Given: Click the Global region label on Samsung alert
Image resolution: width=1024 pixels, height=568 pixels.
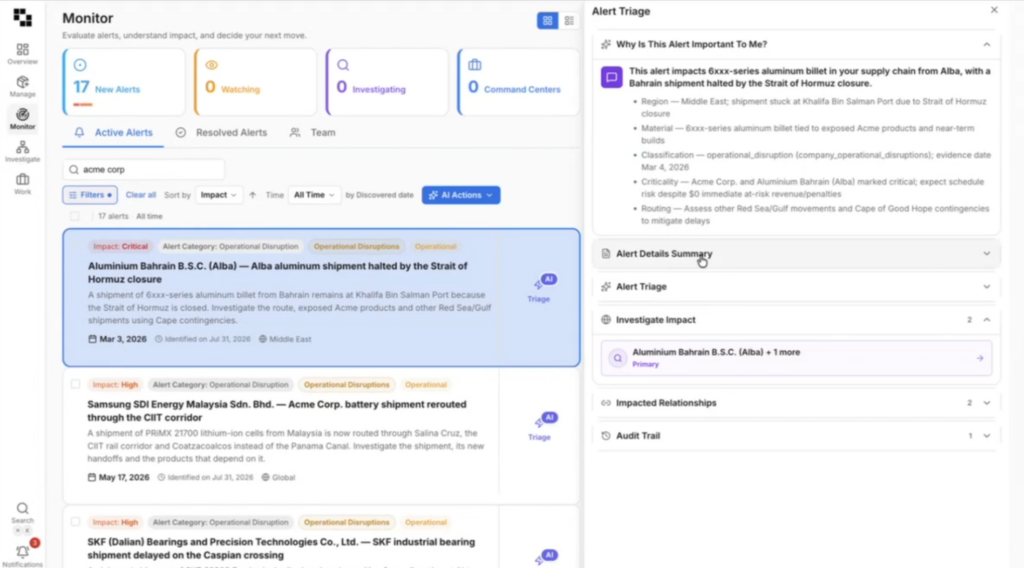Looking at the screenshot, I should click(279, 477).
